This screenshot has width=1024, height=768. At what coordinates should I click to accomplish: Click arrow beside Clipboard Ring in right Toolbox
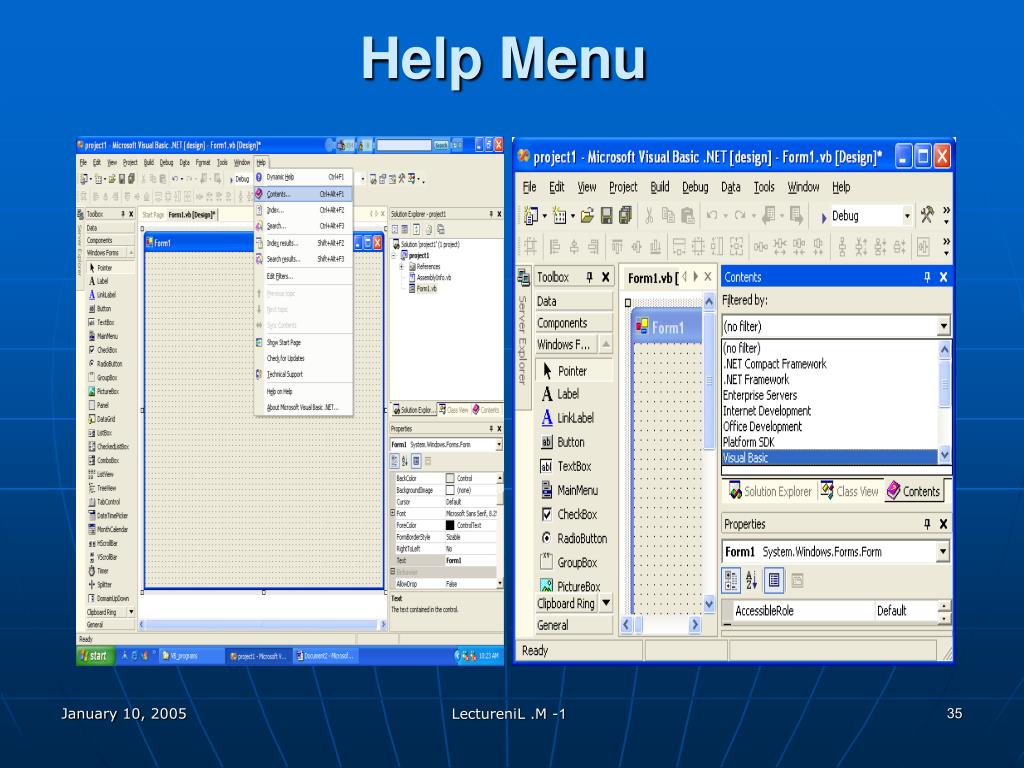[x=606, y=603]
